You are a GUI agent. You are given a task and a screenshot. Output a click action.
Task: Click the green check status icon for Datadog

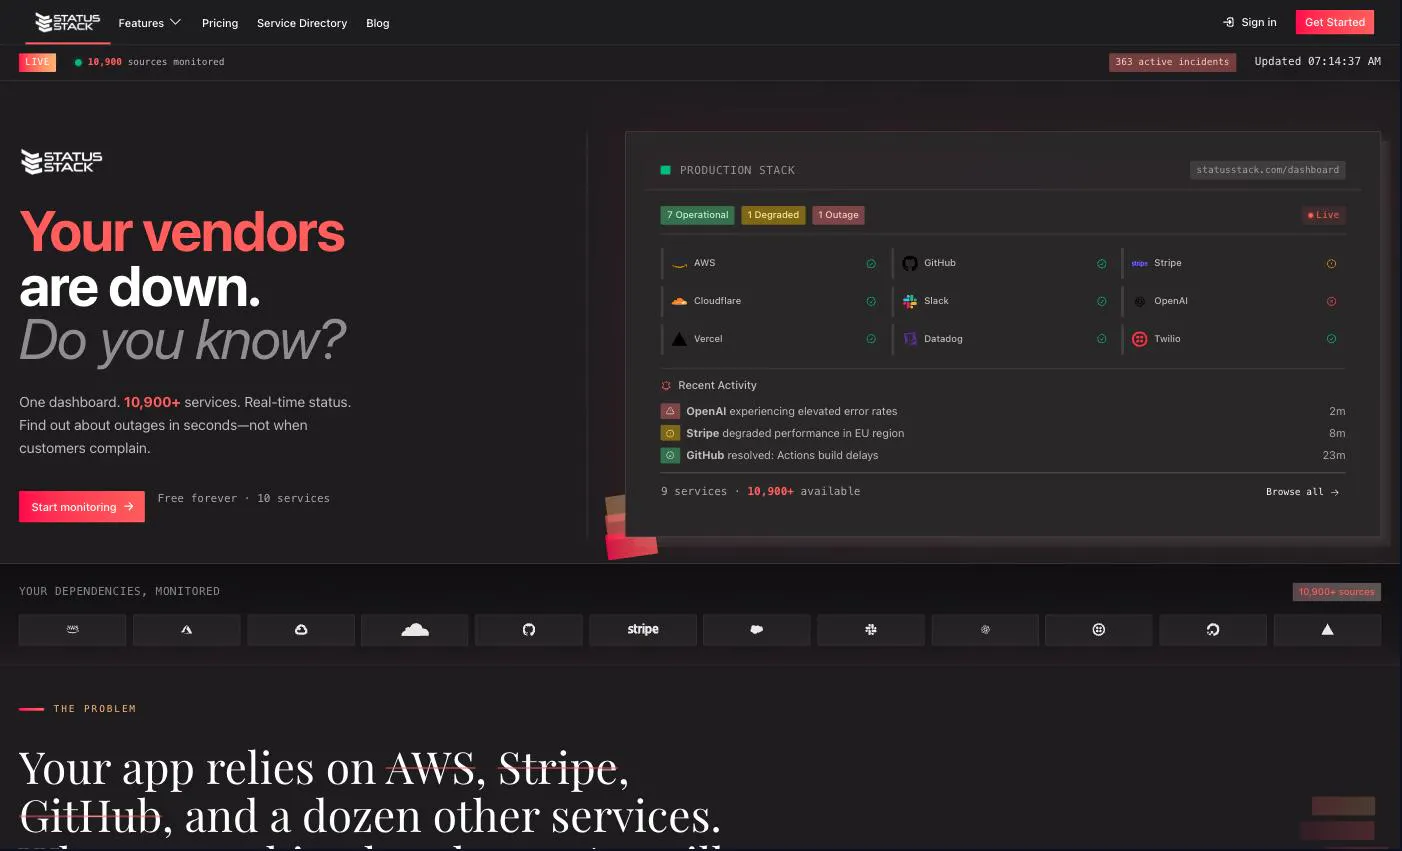pyautogui.click(x=1101, y=339)
